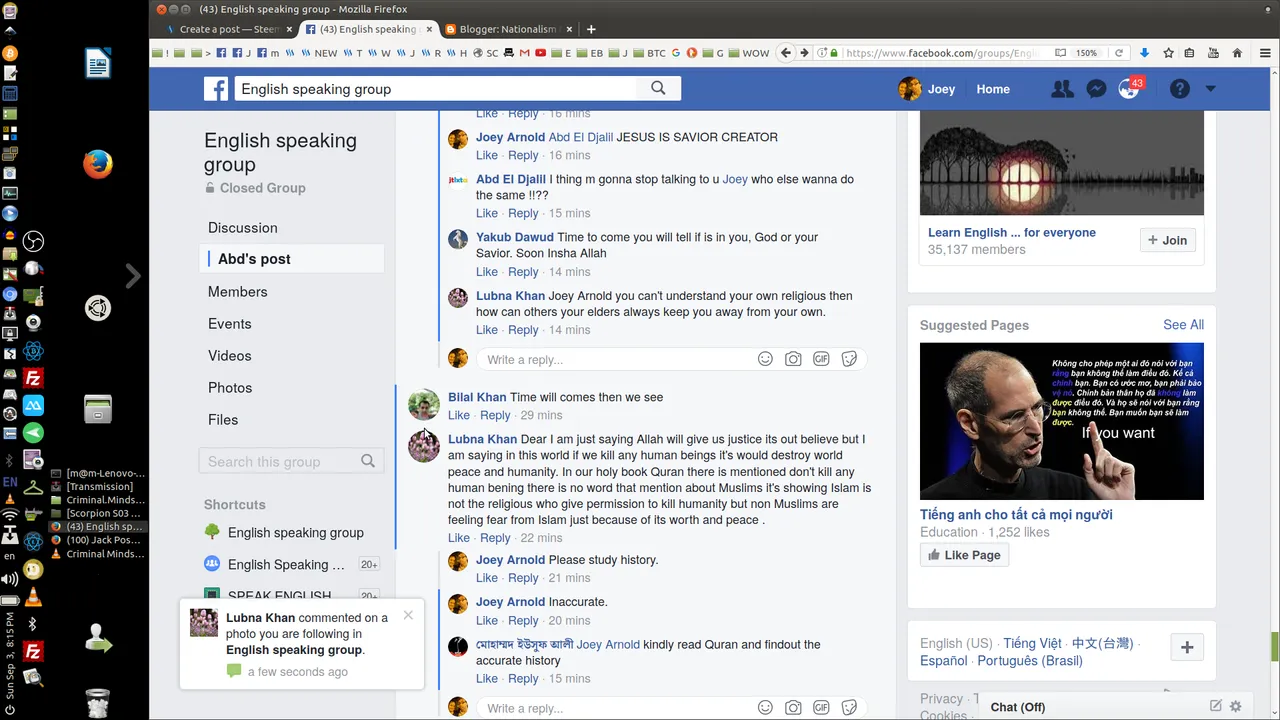Click Like Page under Suggested Pages
The image size is (1280, 720).
coord(964,555)
